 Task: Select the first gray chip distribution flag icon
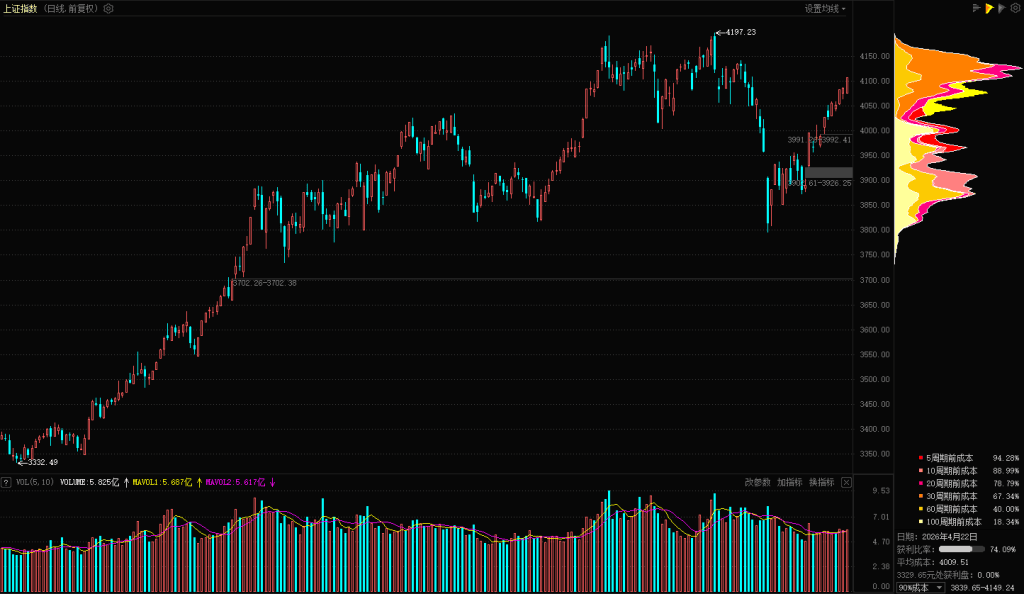pos(977,8)
